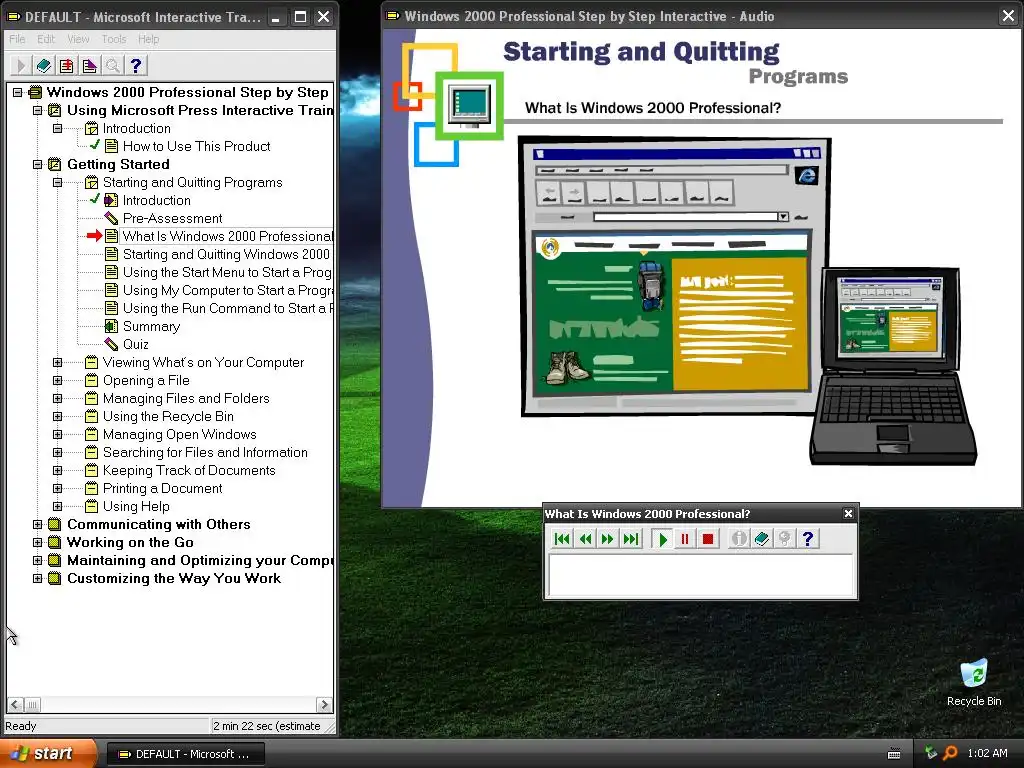Click the orange magnifier tray icon
1024x768 pixels.
coord(950,753)
